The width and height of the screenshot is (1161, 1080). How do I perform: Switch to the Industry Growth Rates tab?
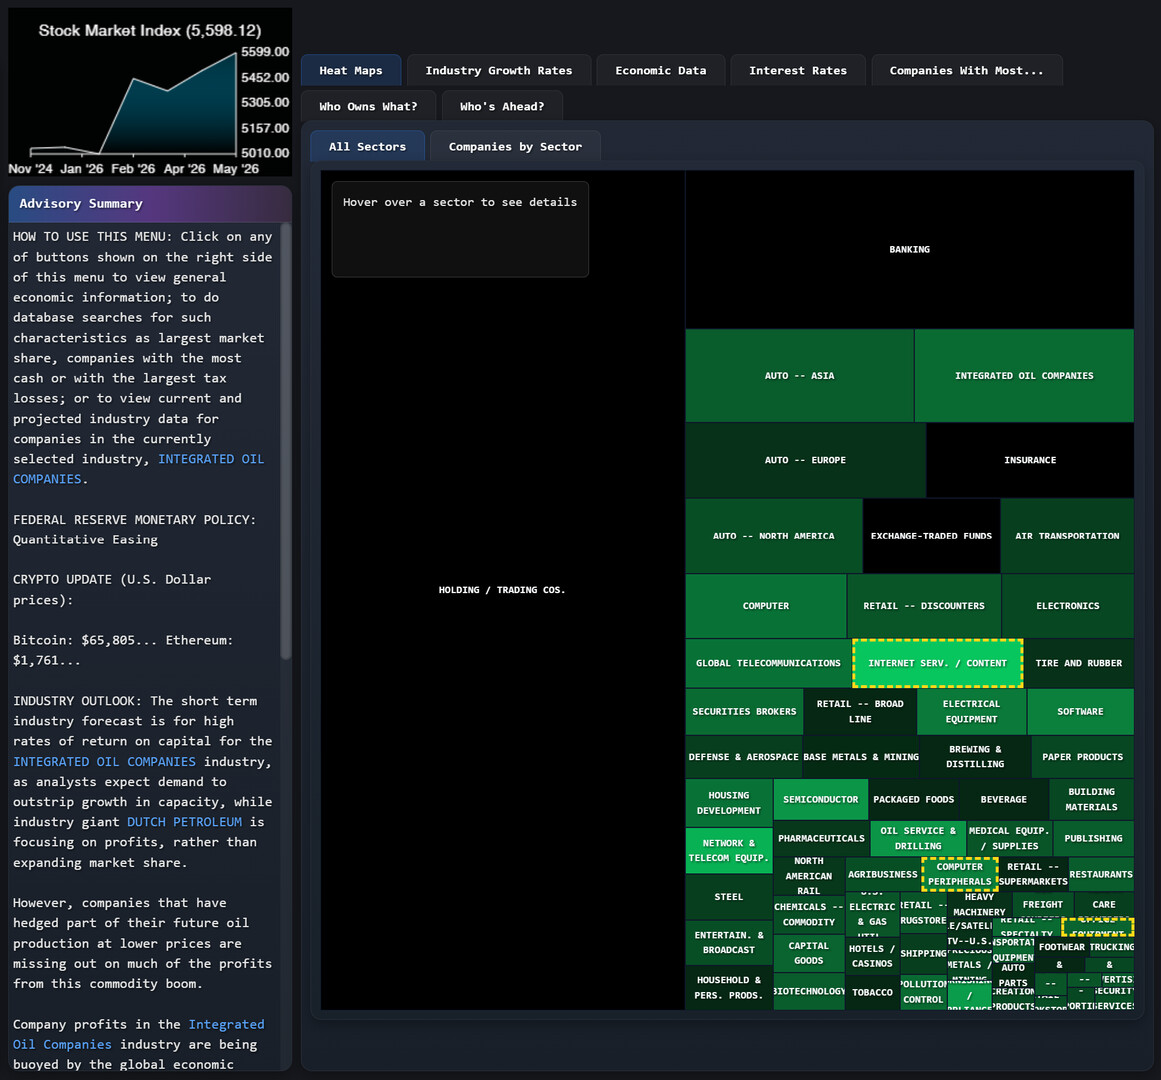tap(499, 70)
